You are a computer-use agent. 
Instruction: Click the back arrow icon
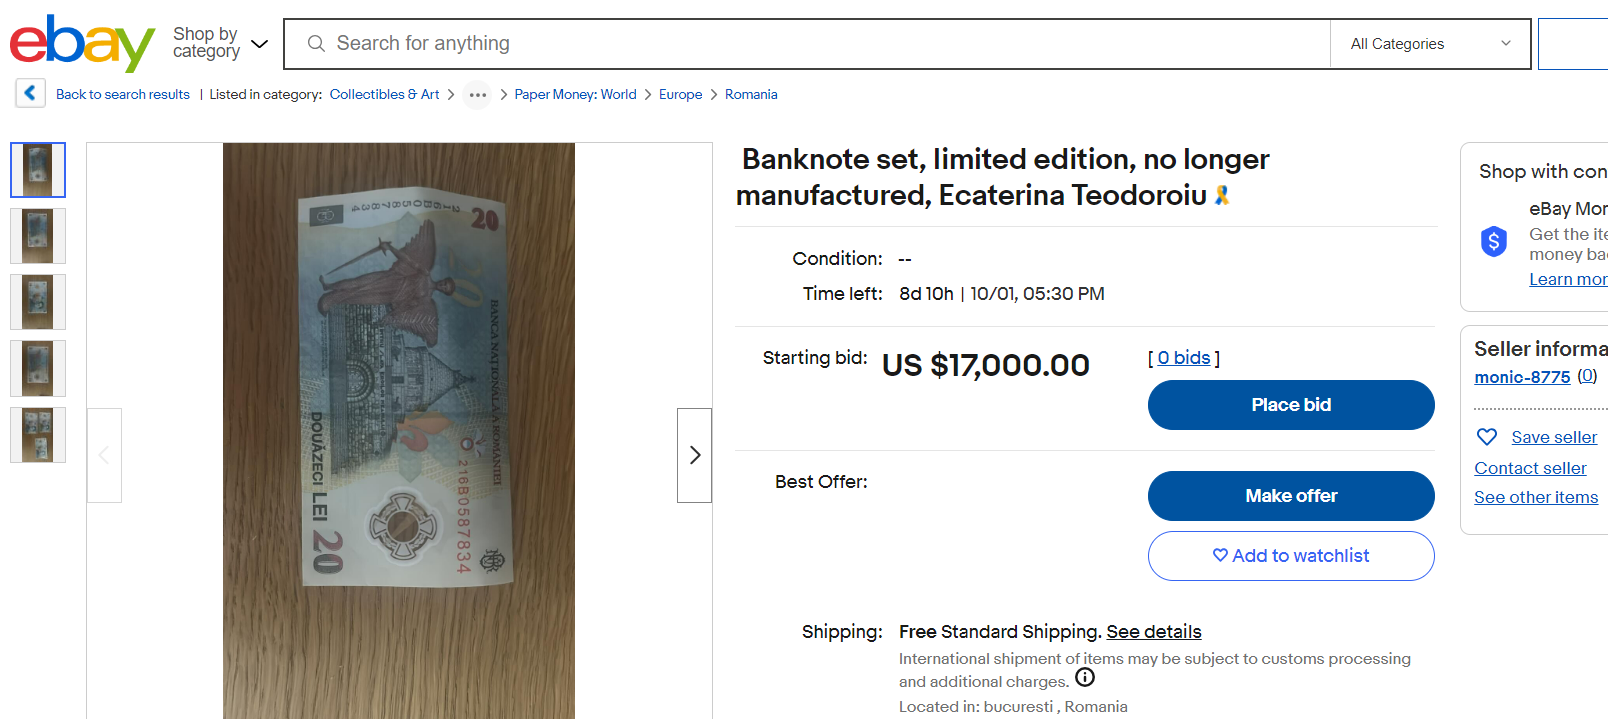click(x=30, y=93)
